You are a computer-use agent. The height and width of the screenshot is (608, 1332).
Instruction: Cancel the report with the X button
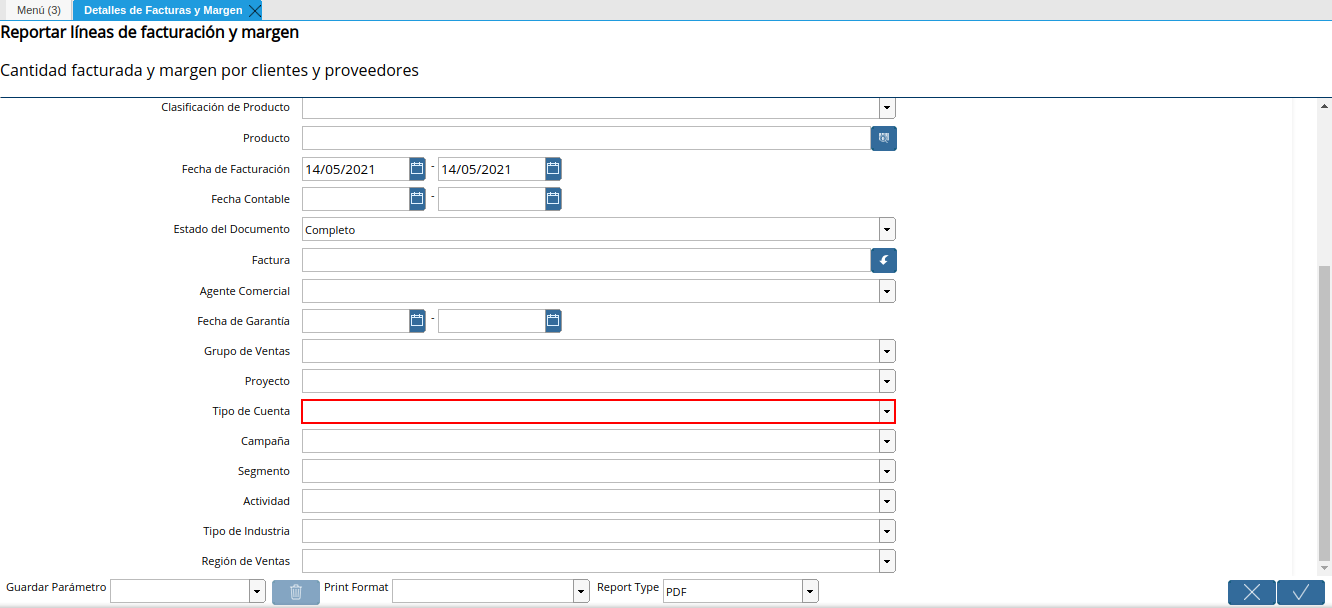coord(1252,592)
